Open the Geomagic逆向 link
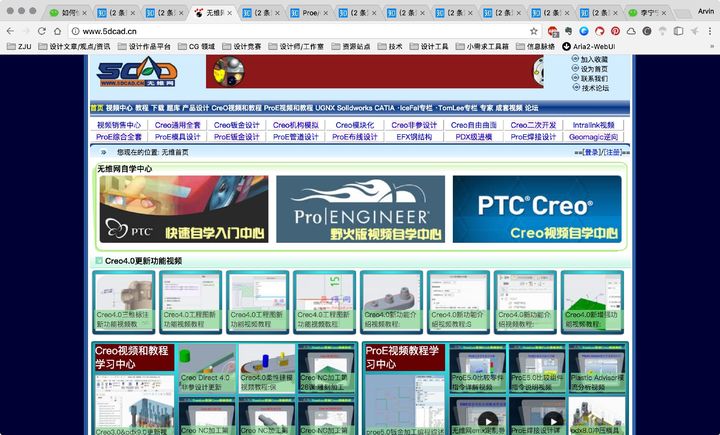The image size is (720, 435). point(593,137)
